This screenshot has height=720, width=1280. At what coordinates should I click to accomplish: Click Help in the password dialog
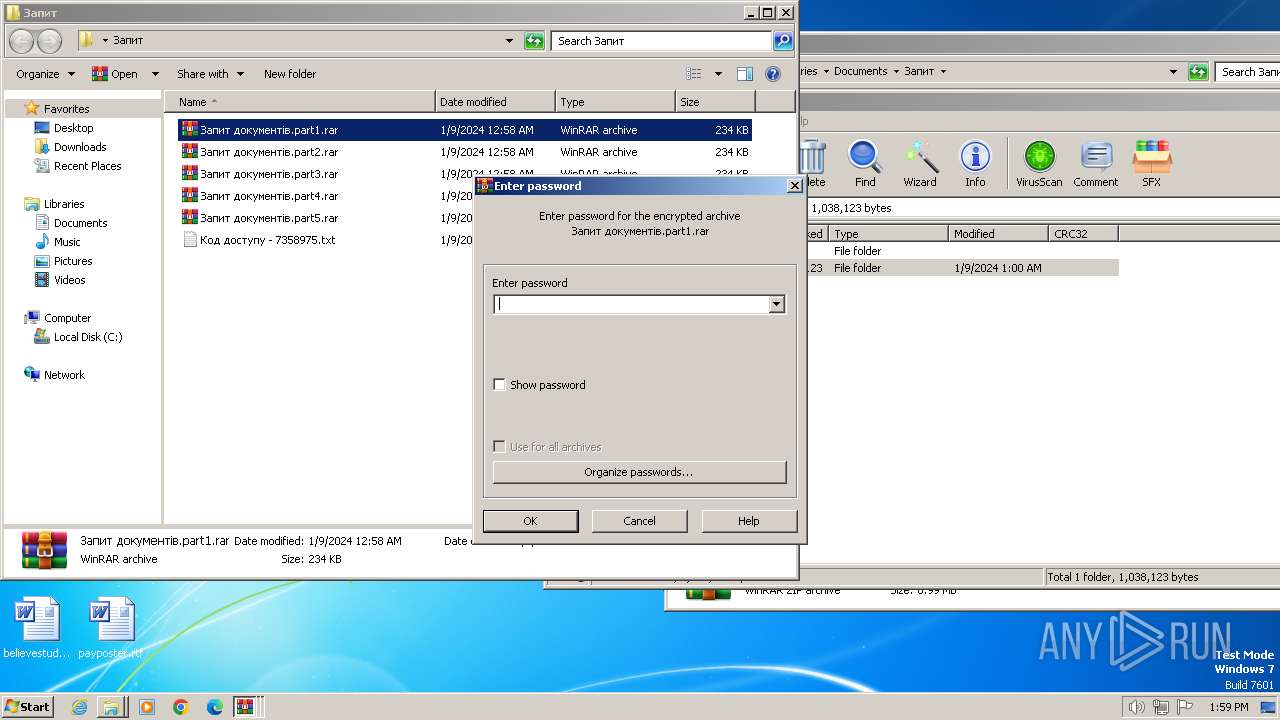[749, 521]
